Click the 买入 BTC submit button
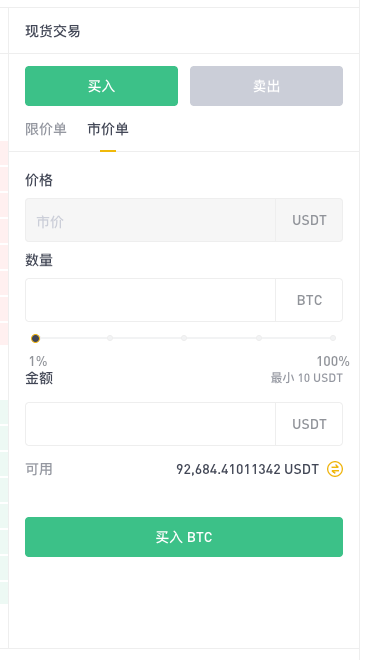The height and width of the screenshot is (660, 370). point(184,537)
